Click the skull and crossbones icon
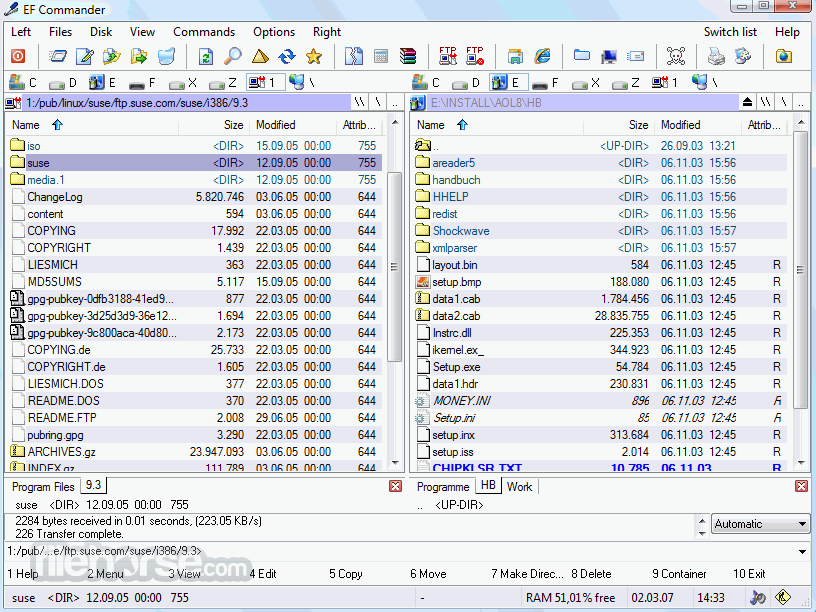 click(x=676, y=56)
